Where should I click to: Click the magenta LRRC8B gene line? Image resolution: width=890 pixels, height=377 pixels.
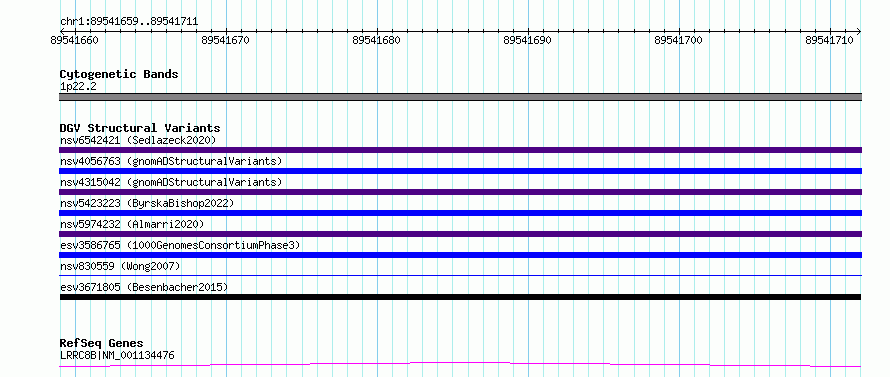[460, 365]
